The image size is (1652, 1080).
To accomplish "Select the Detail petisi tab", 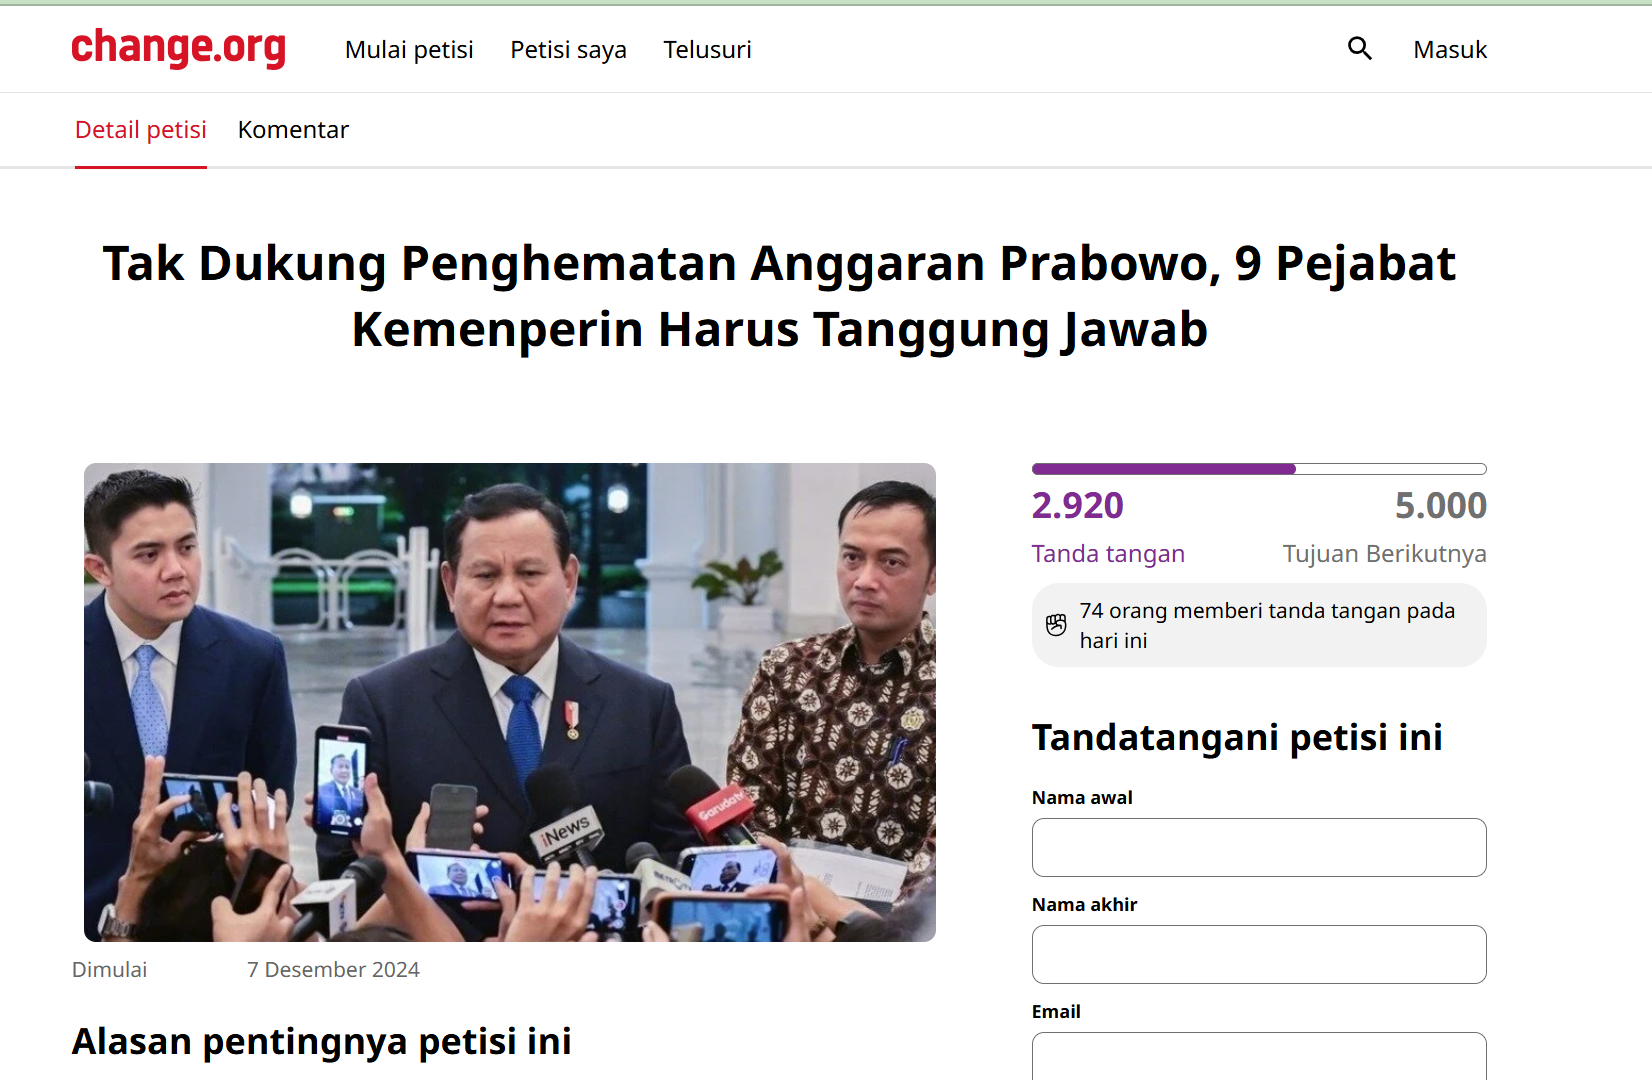I will coord(141,130).
